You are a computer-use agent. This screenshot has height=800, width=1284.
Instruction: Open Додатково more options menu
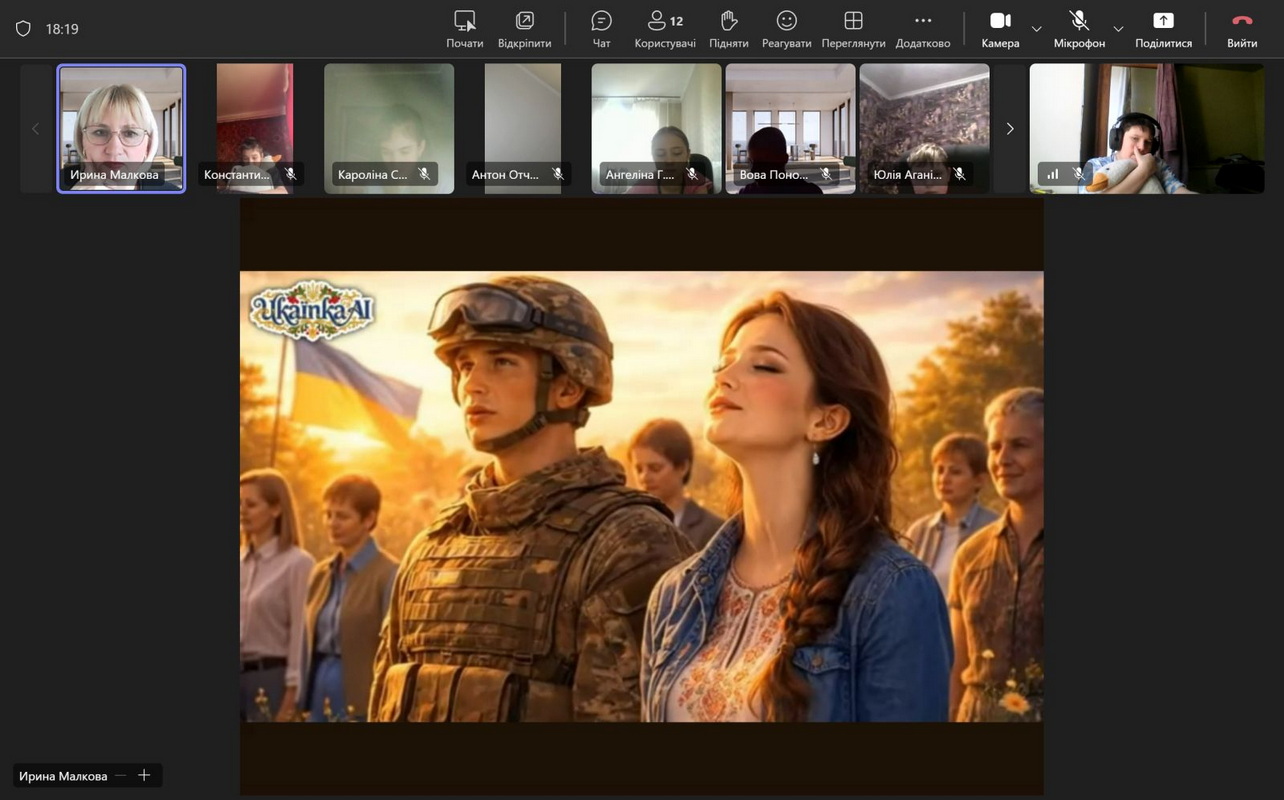coord(922,29)
